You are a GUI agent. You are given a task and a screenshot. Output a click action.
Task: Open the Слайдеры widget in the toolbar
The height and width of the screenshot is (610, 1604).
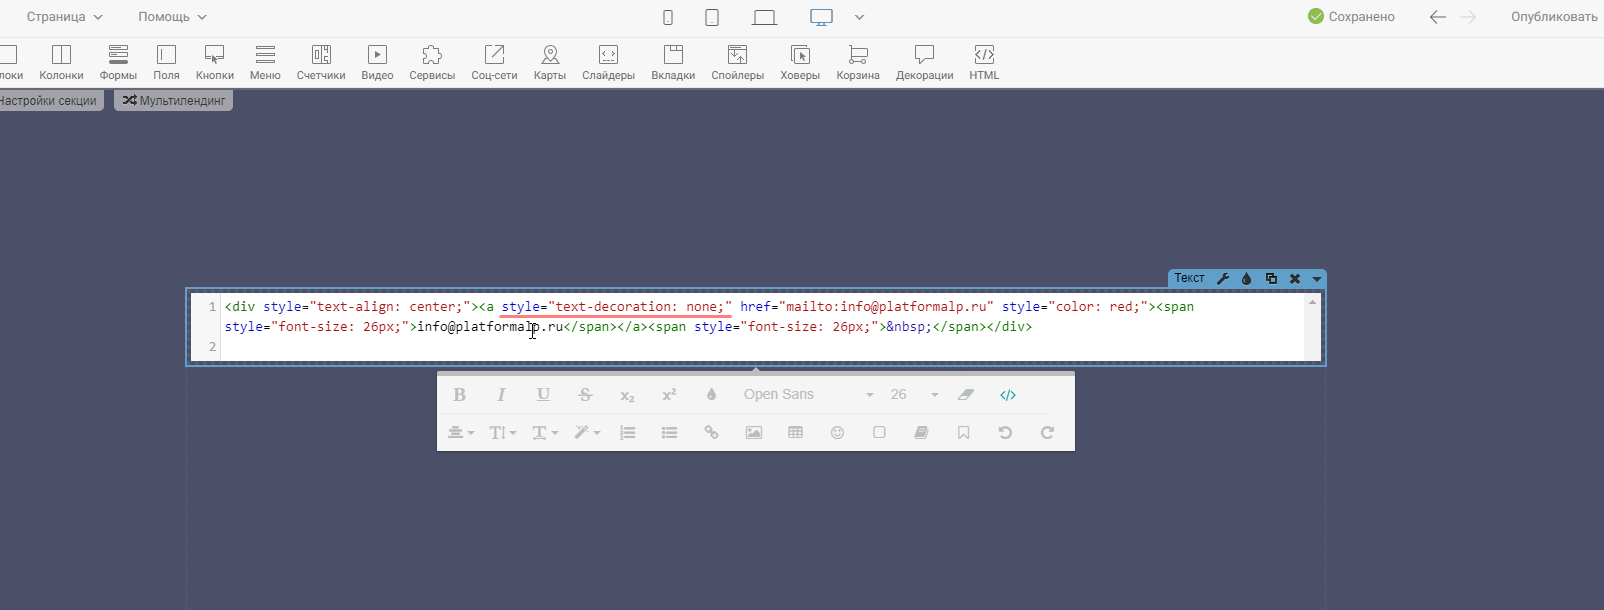[x=608, y=62]
